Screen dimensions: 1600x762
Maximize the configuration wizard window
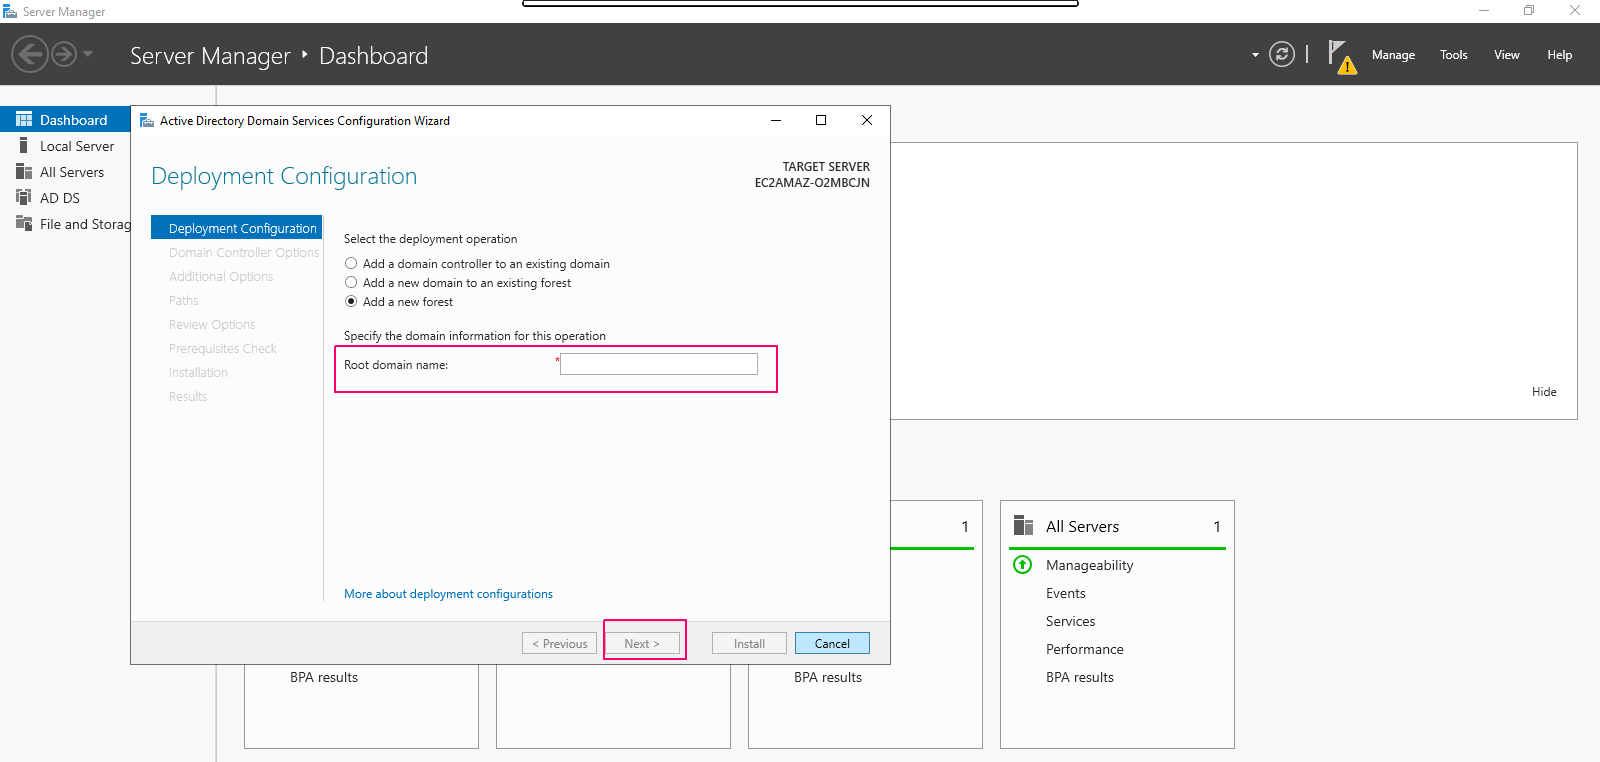tap(821, 120)
